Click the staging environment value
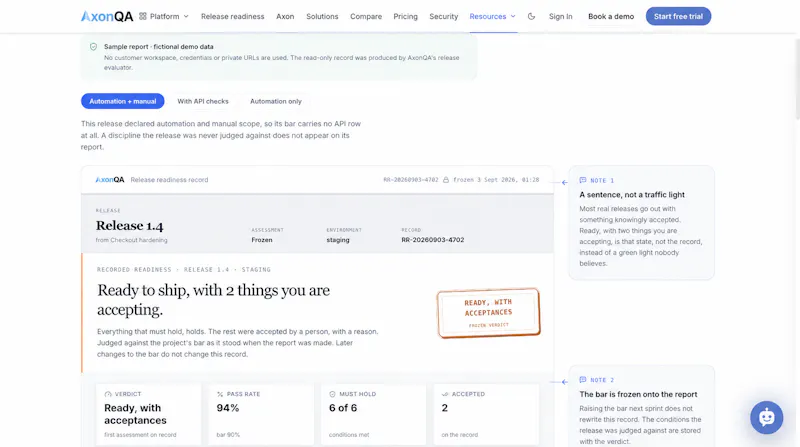The image size is (800, 447). [x=338, y=240]
